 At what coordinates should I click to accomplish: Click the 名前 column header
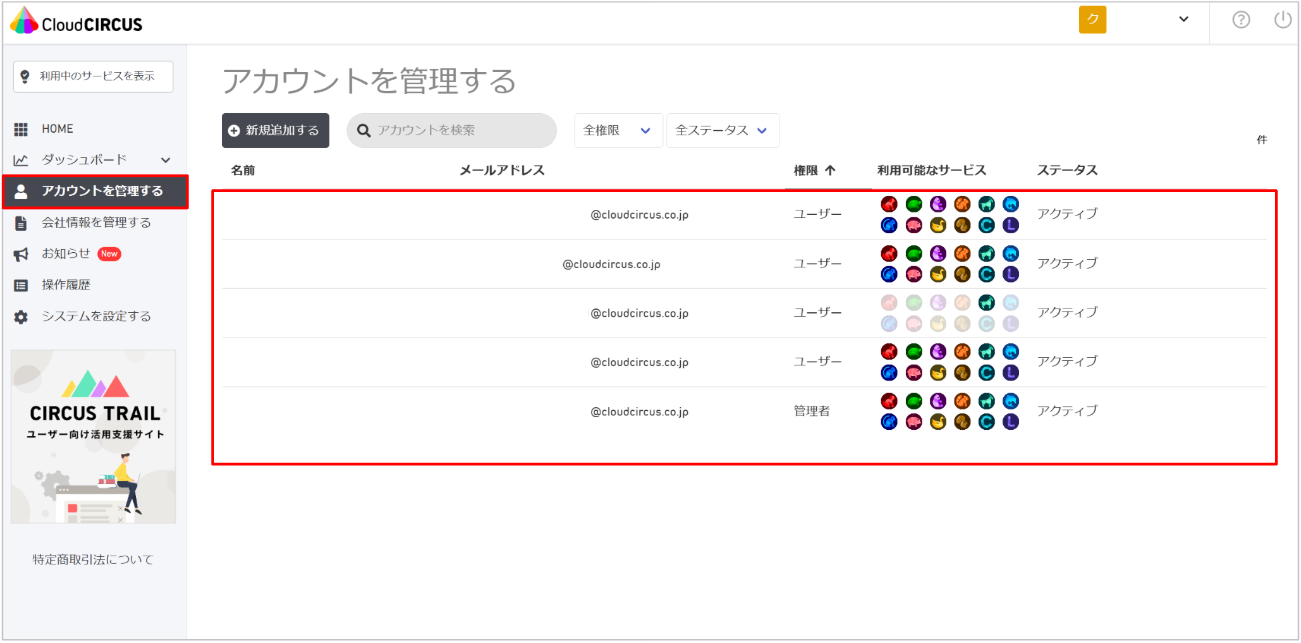tap(243, 170)
